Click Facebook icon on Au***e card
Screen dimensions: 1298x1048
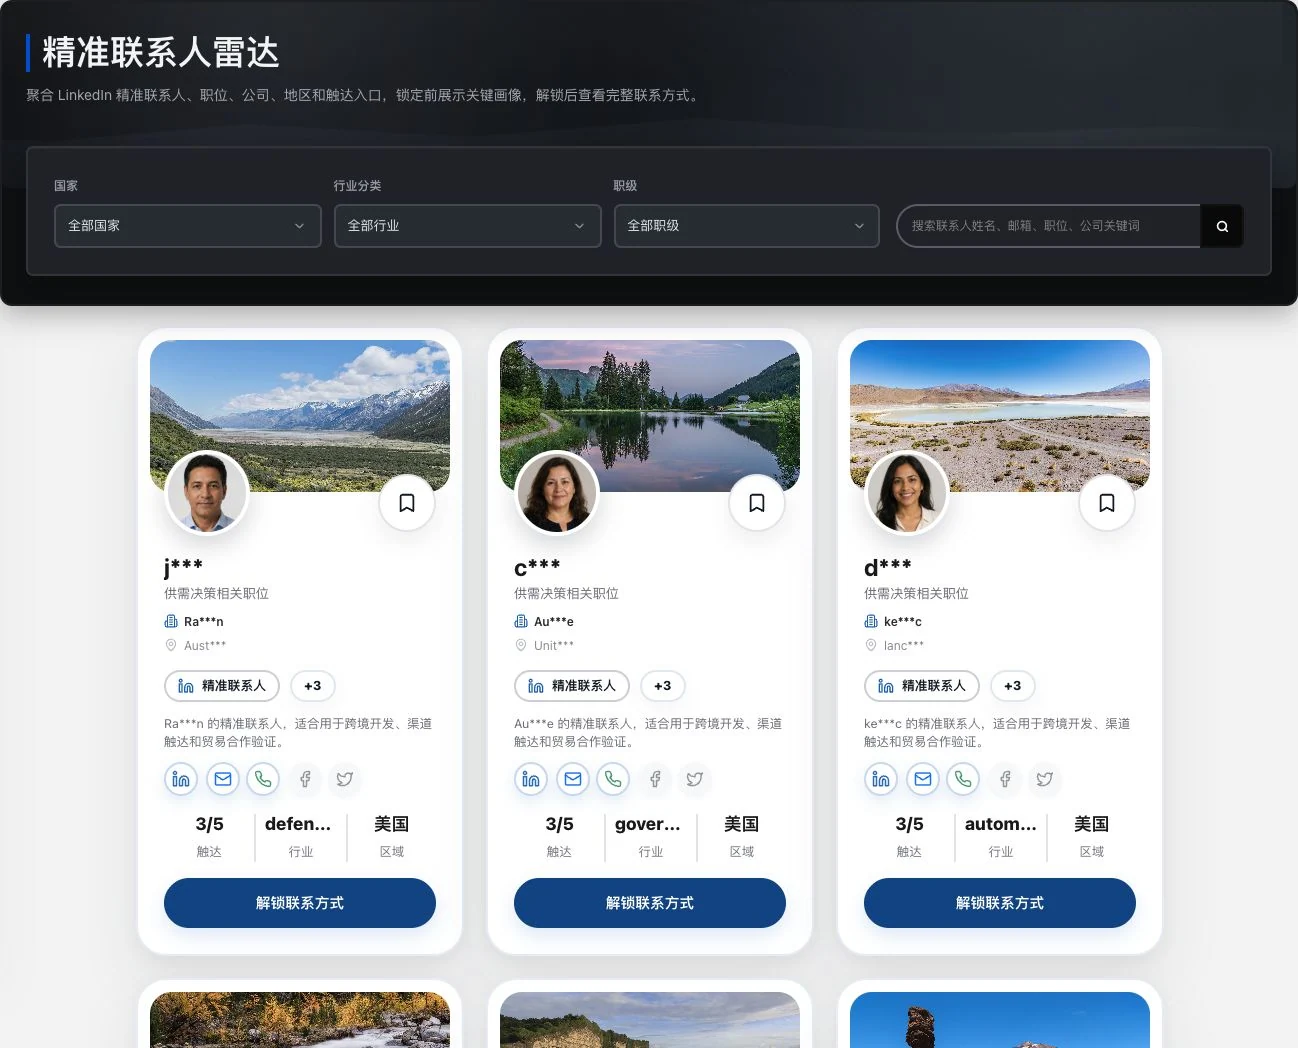click(x=654, y=779)
